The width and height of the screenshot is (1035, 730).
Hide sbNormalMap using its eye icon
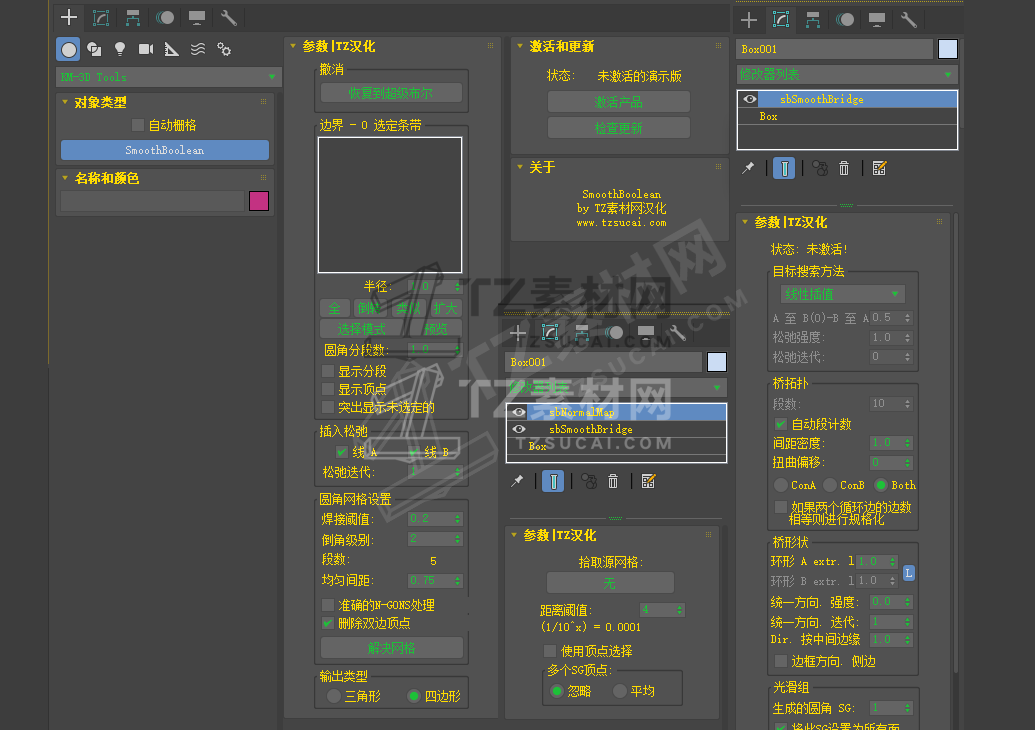(x=519, y=412)
